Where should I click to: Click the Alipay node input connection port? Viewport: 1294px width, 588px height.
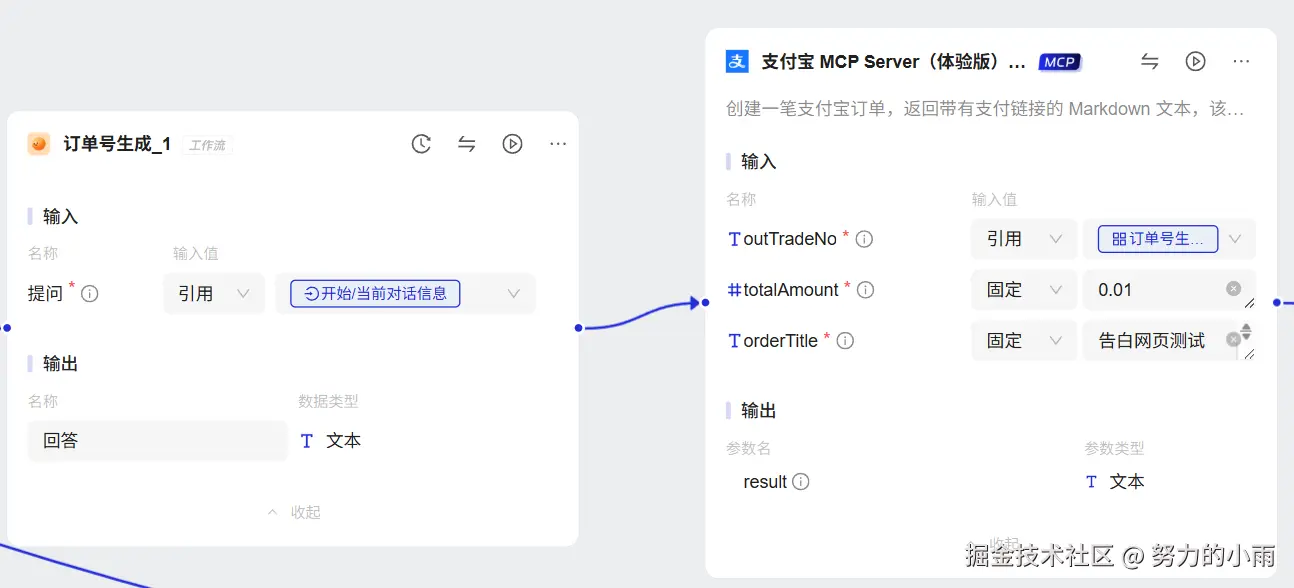706,302
